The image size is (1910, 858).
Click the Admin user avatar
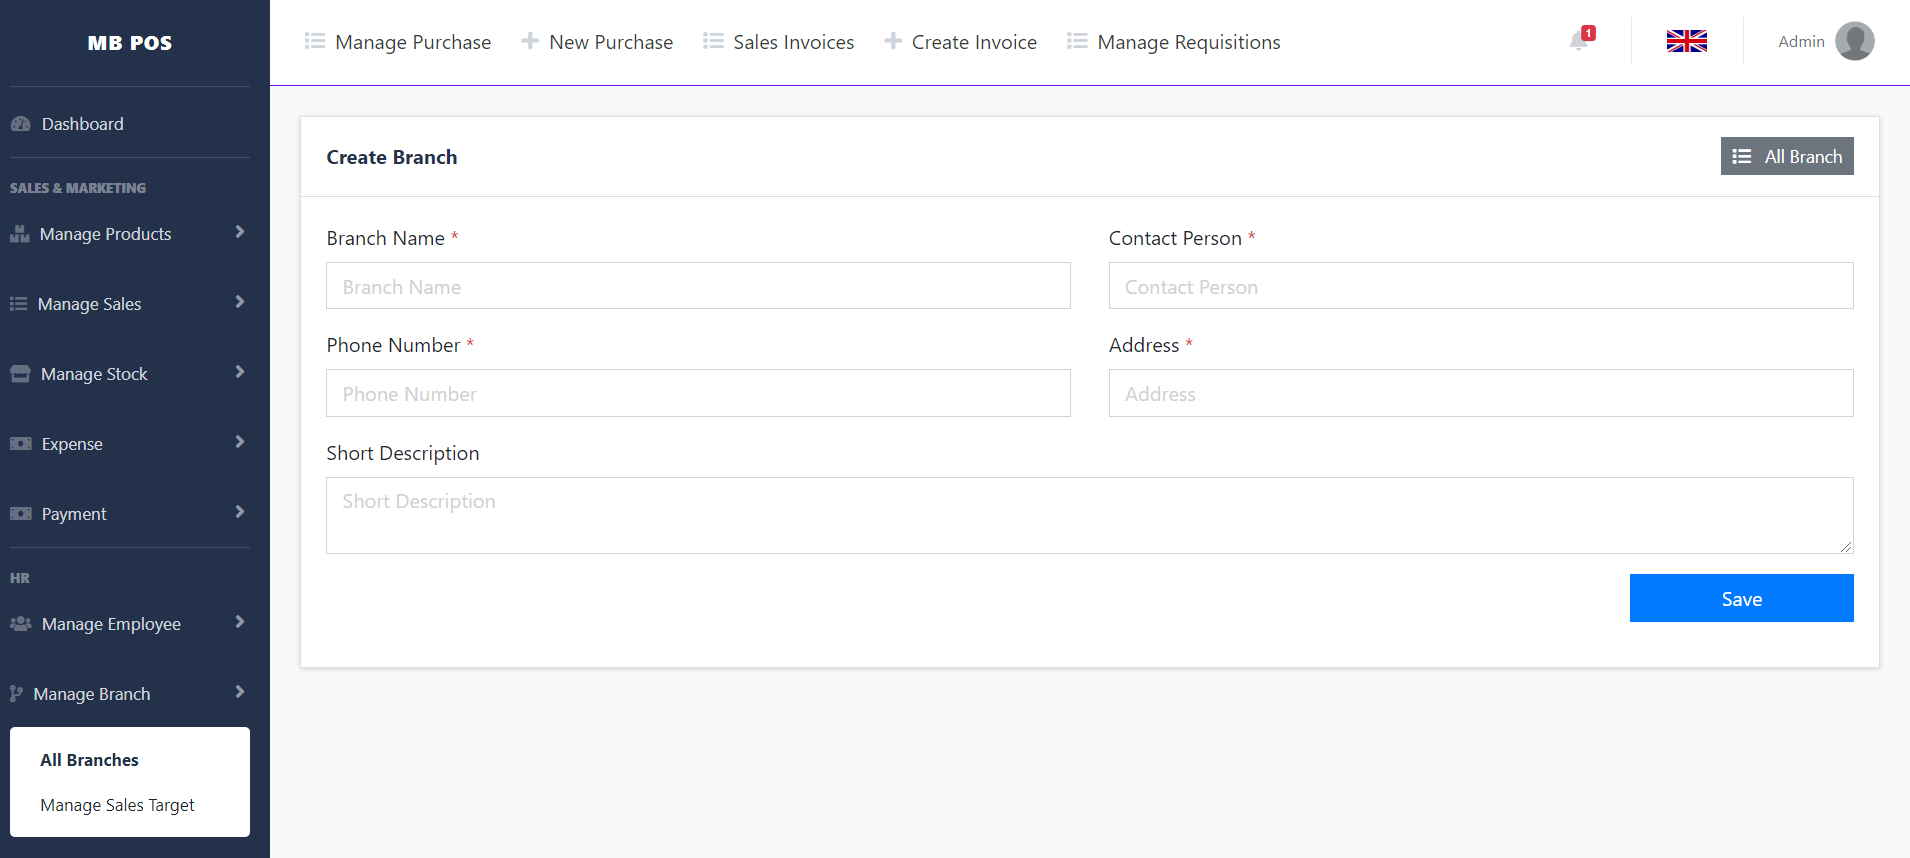pyautogui.click(x=1854, y=42)
